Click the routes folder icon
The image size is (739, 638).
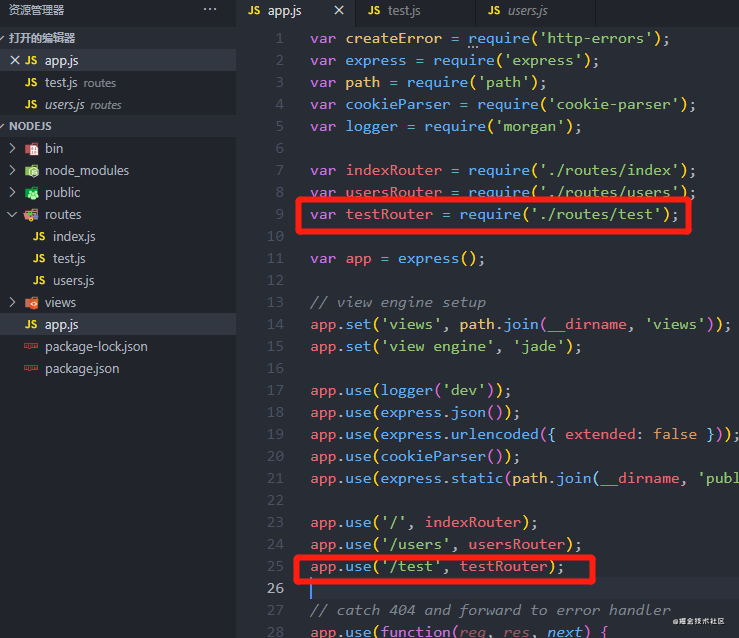click(x=32, y=215)
